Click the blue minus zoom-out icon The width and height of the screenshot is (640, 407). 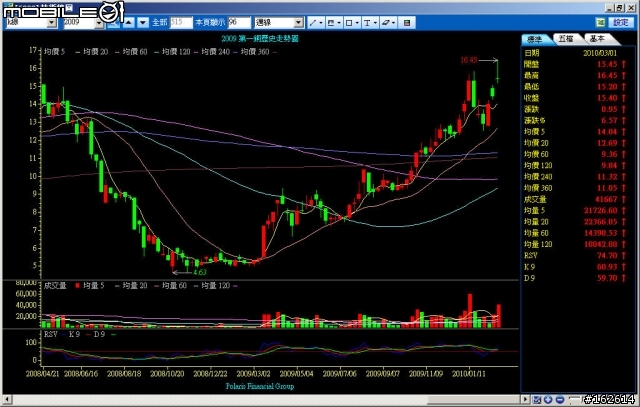(560, 400)
